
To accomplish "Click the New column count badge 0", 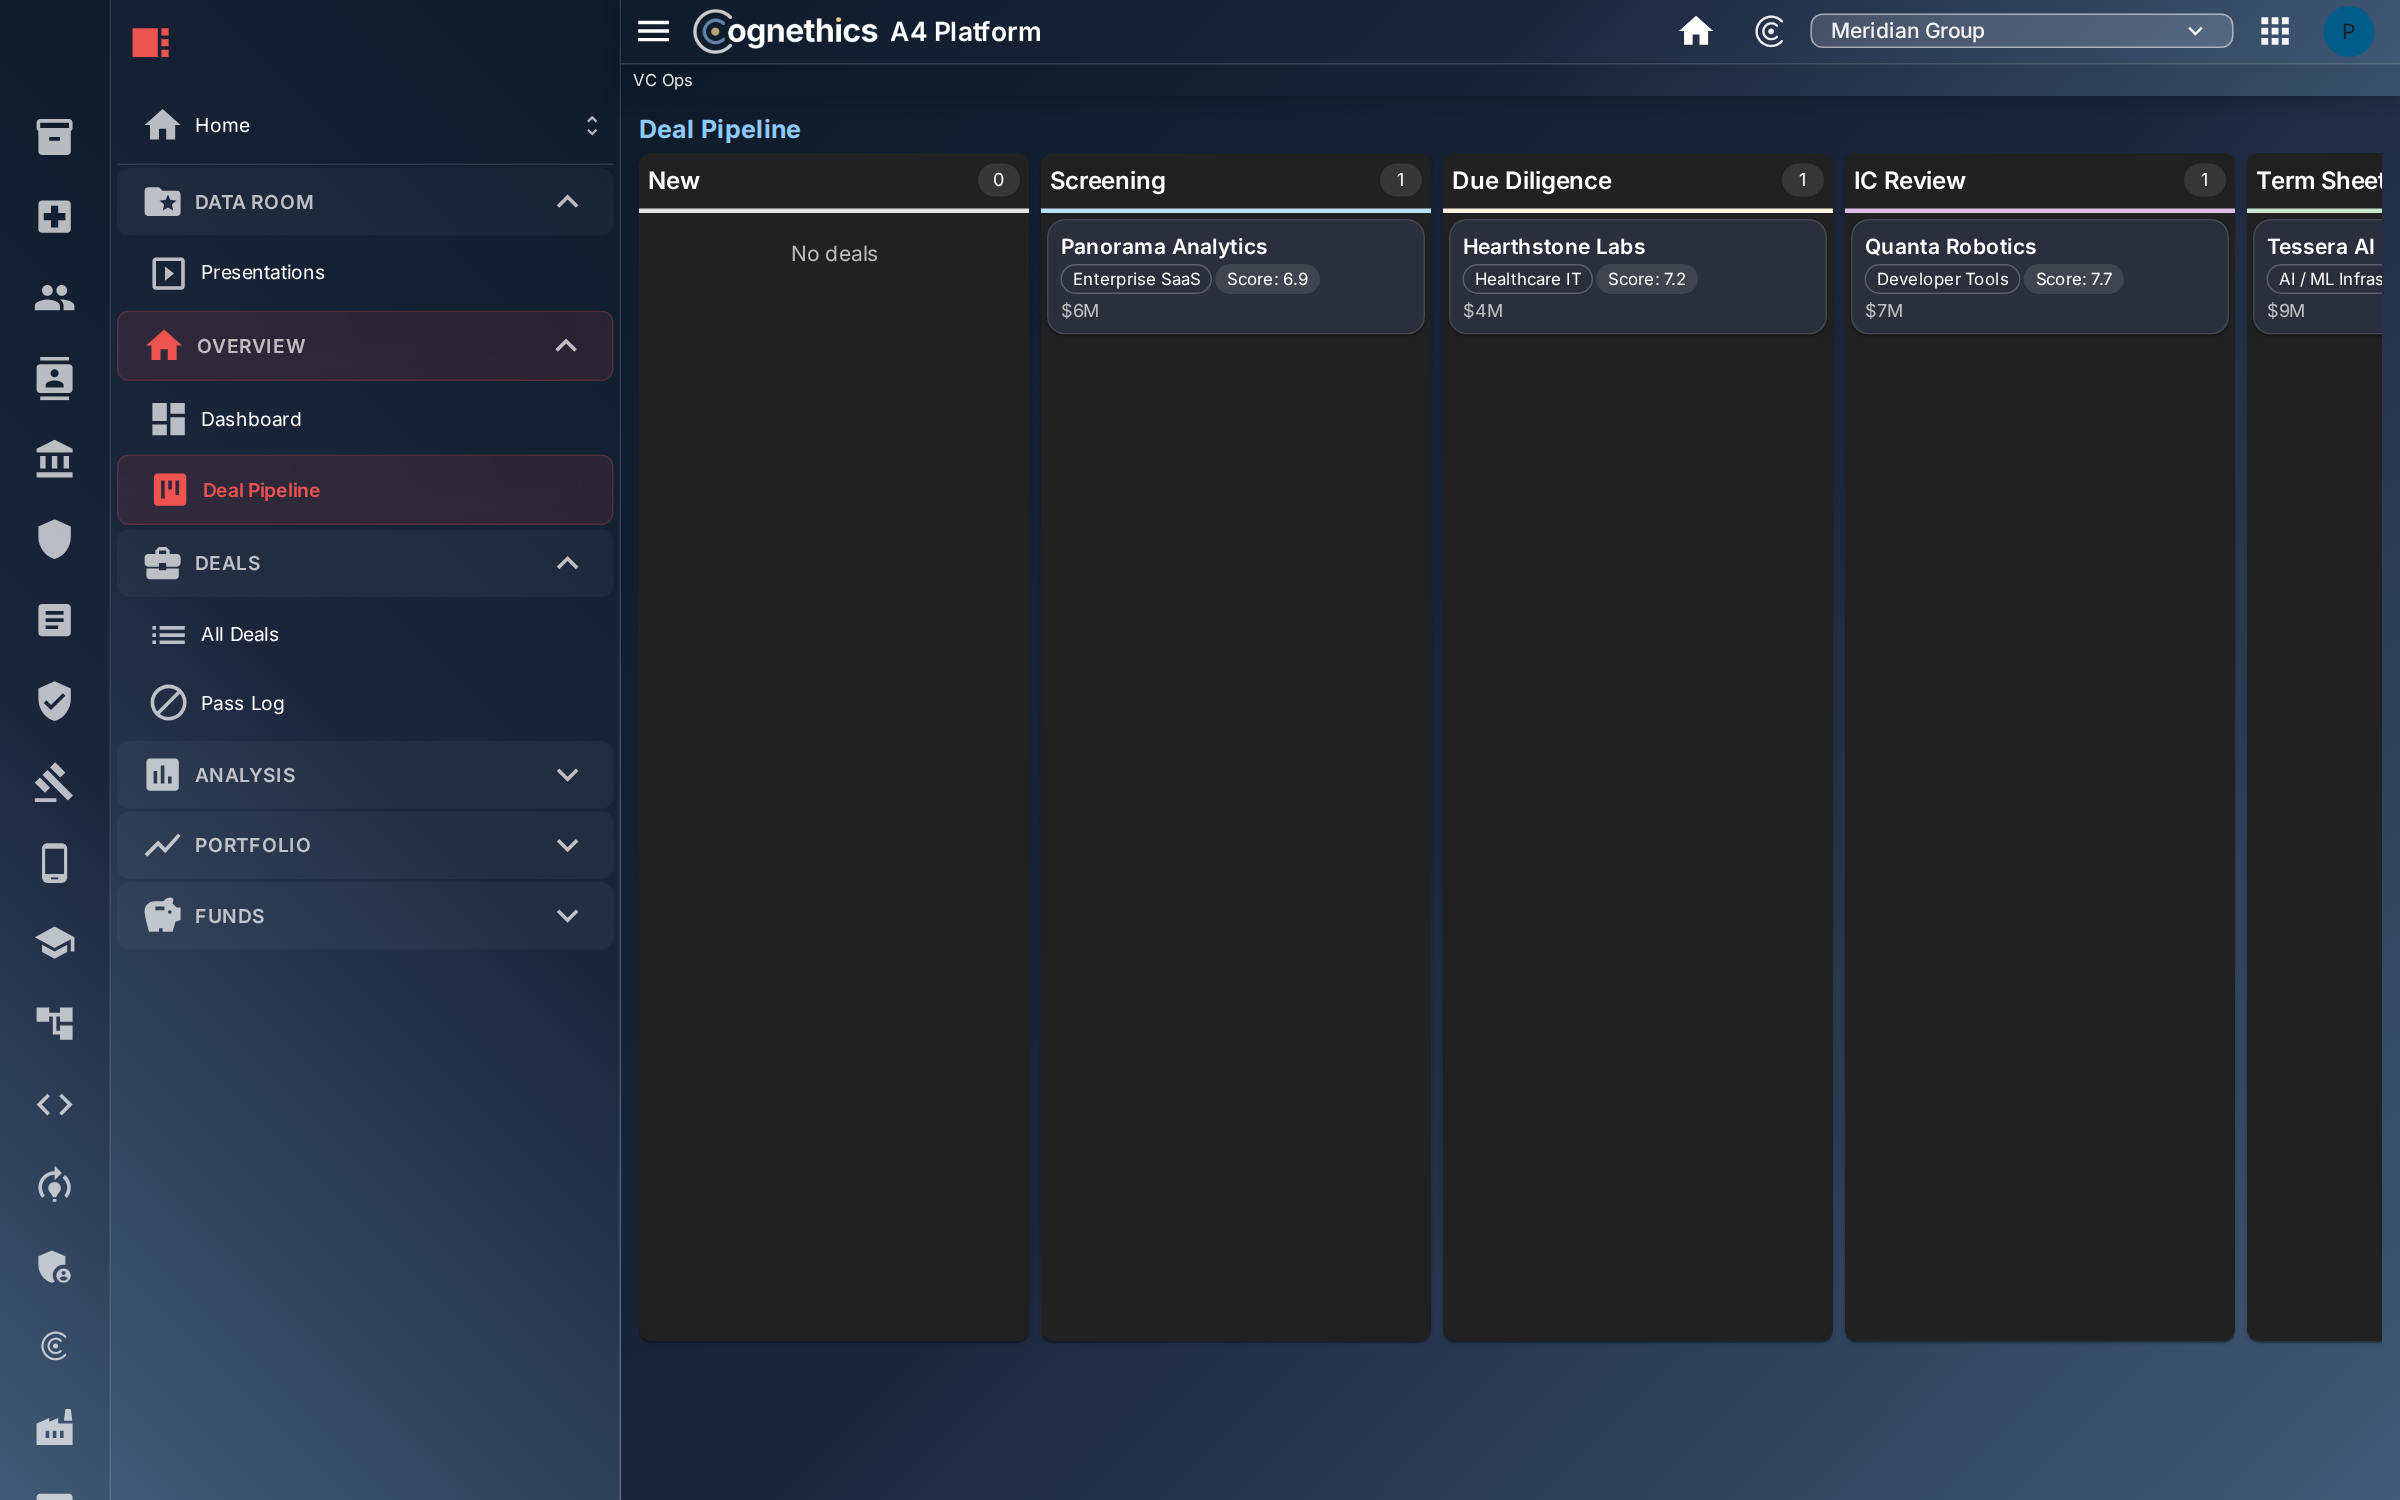I will (x=998, y=180).
